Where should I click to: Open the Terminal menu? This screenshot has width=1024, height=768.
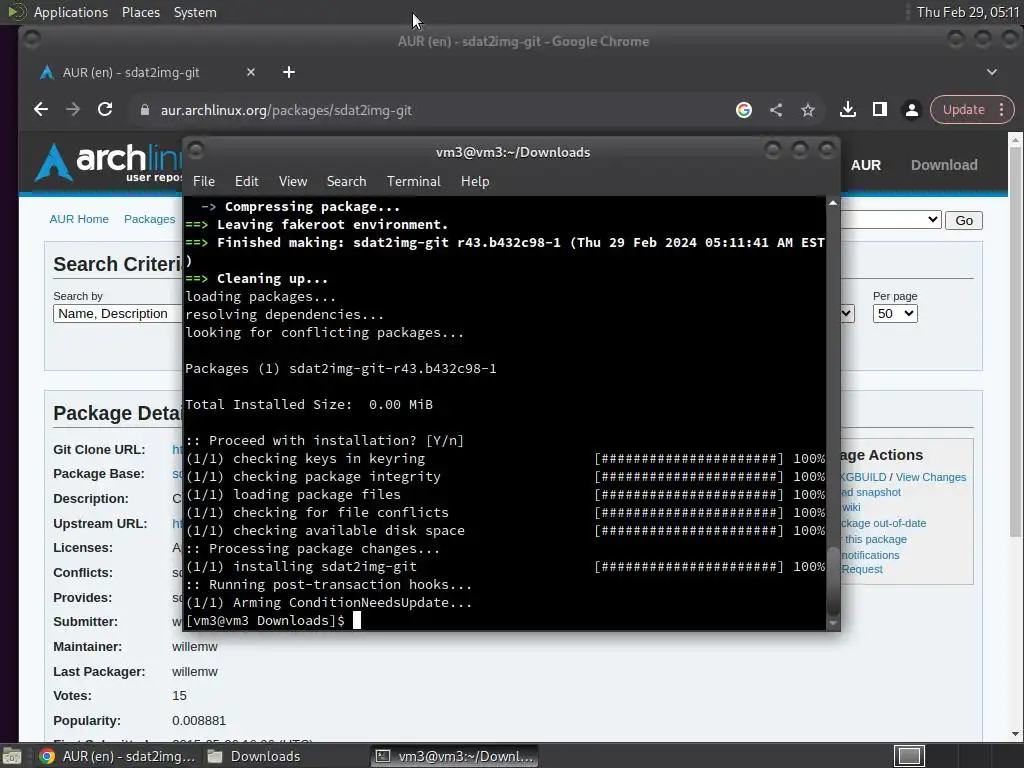[x=413, y=182]
